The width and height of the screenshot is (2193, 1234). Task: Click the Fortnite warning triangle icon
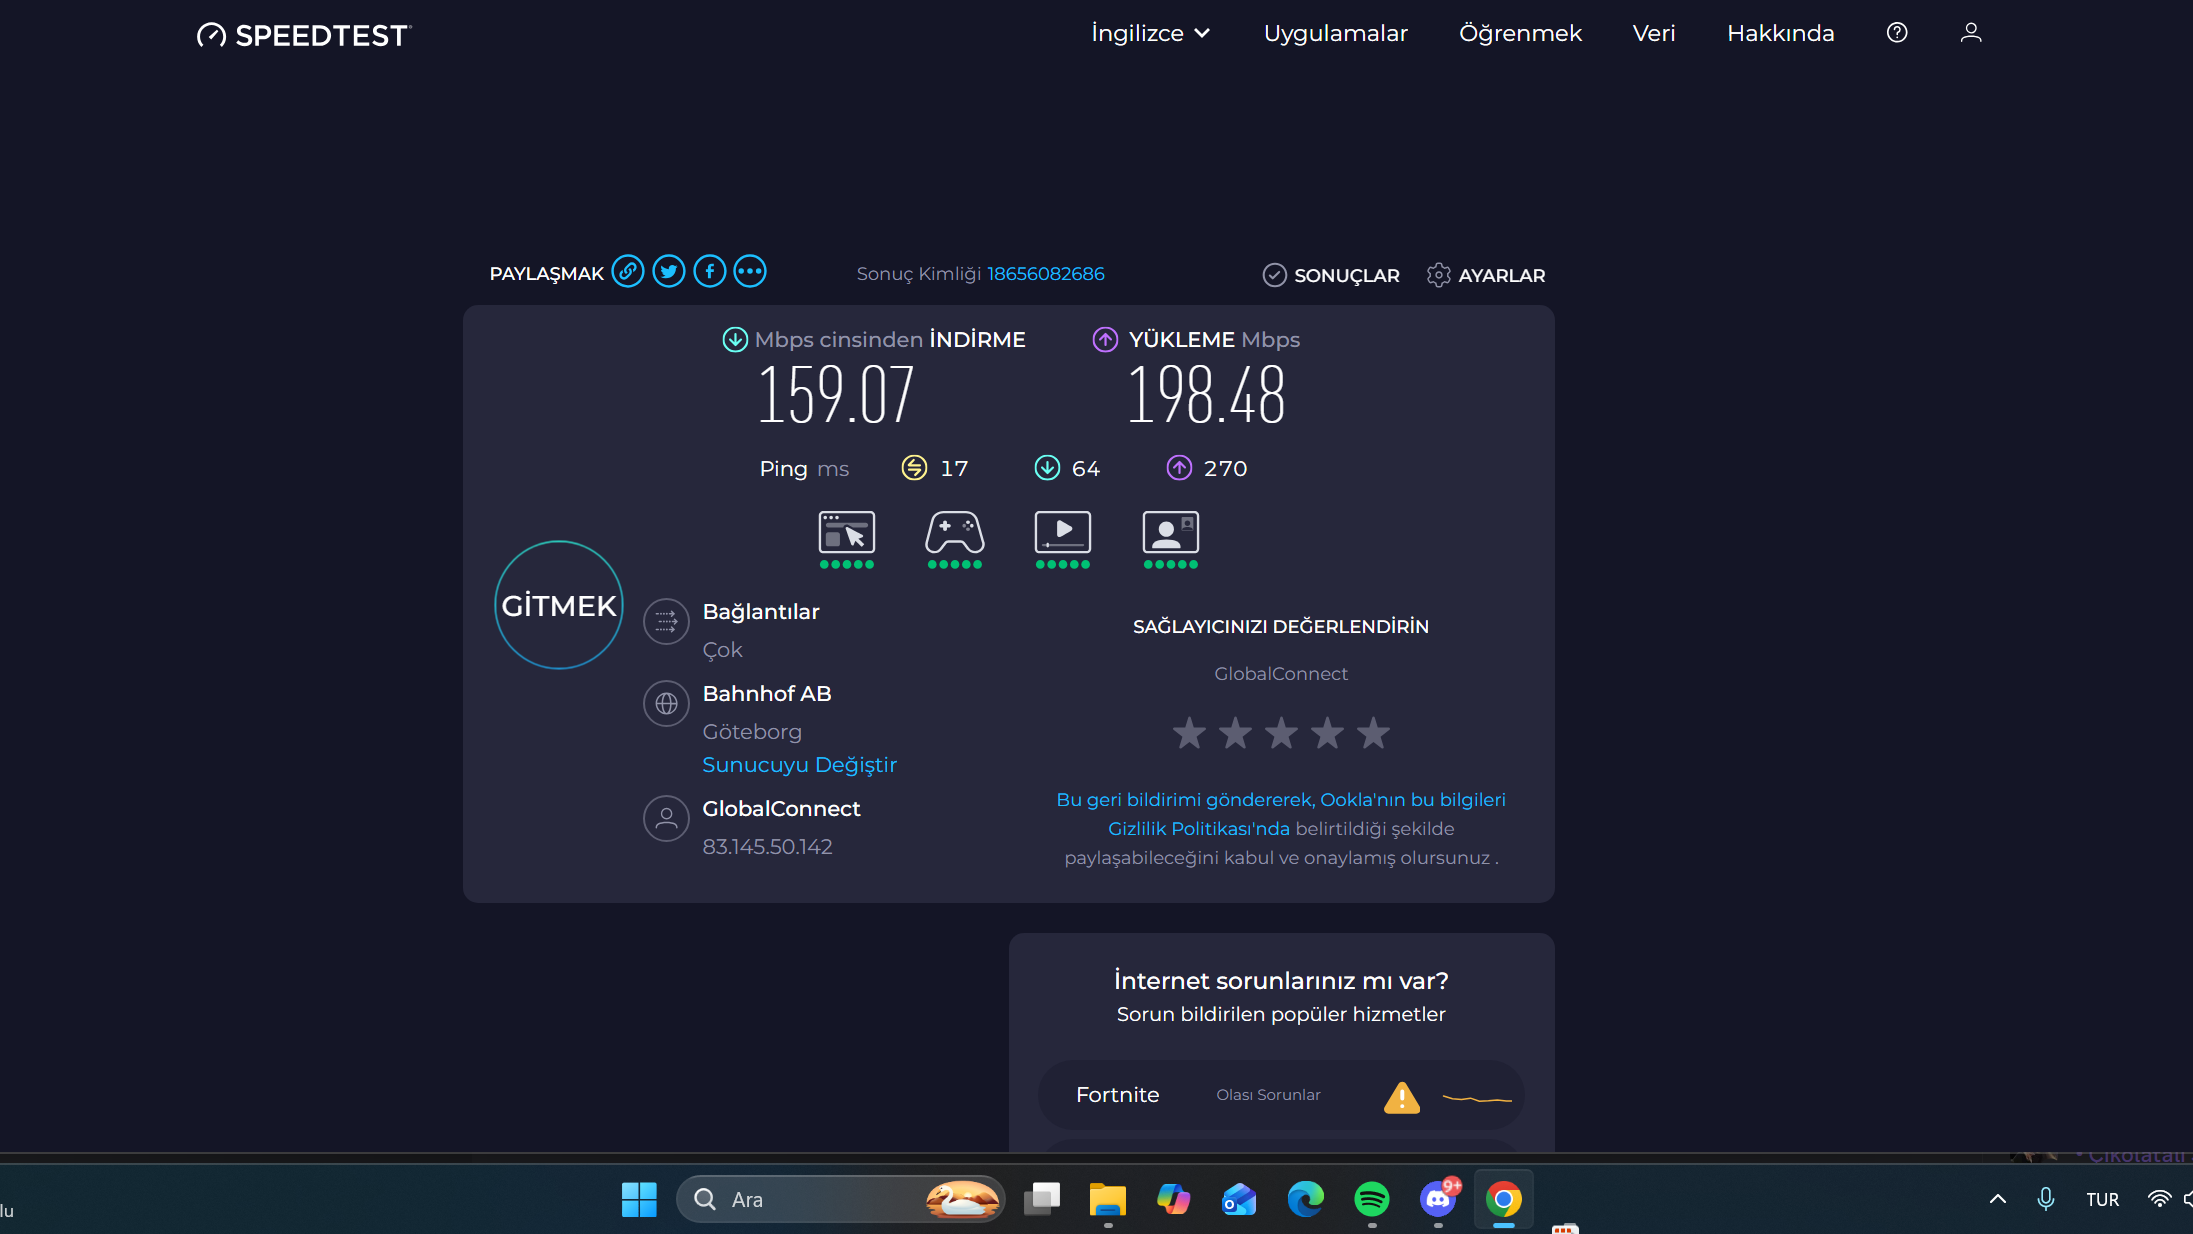click(1402, 1097)
